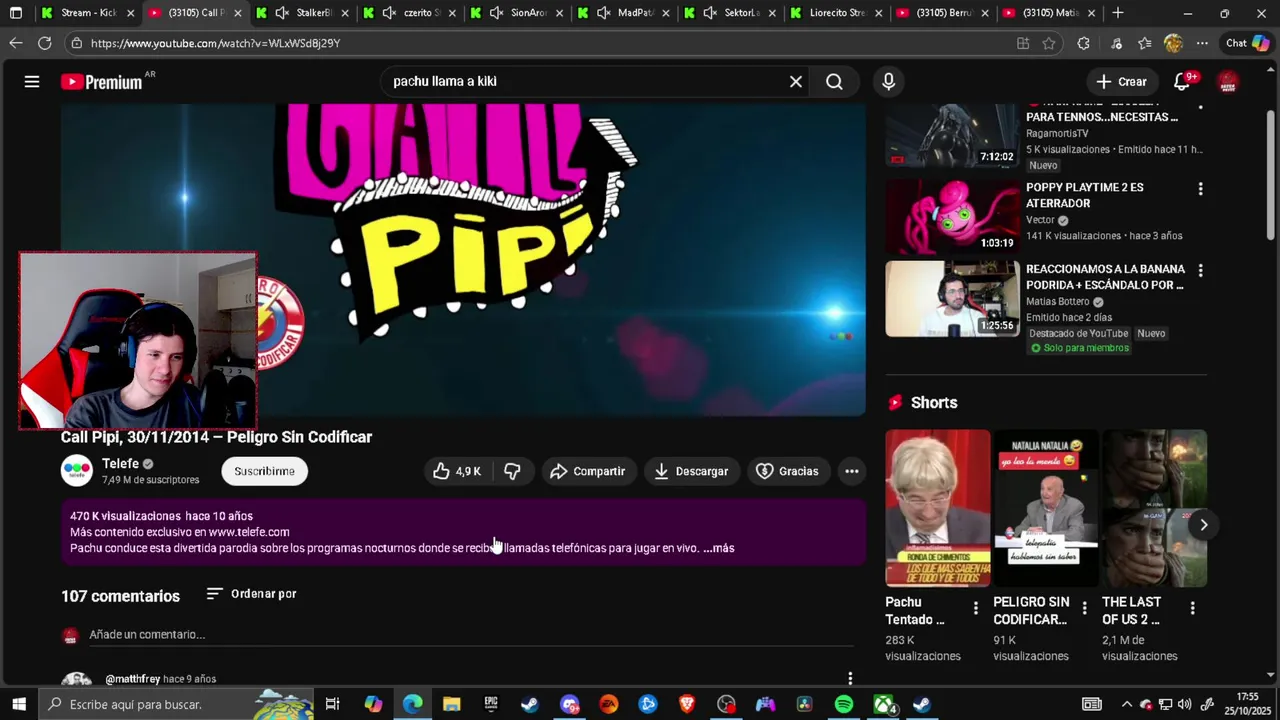This screenshot has width=1280, height=720.
Task: Open browser settings three-dot menu
Action: click(x=1202, y=43)
